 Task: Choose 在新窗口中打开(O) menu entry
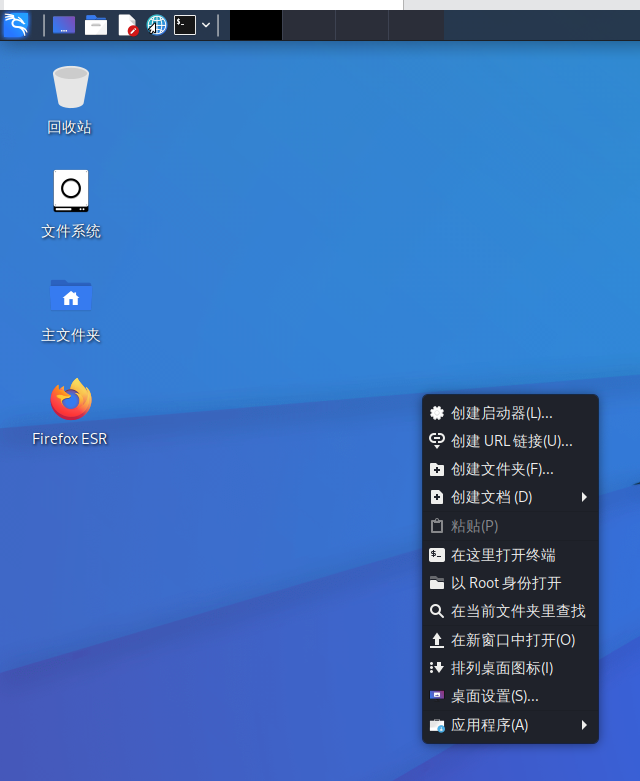tap(510, 640)
